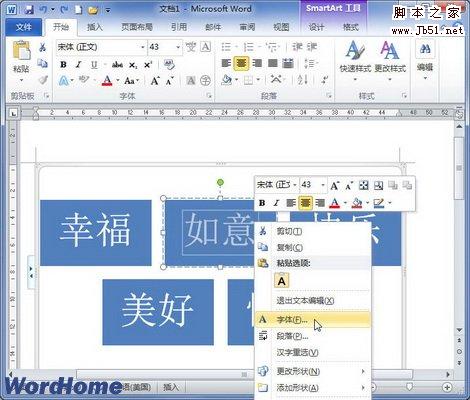This screenshot has width=470, height=400.
Task: Toggle Strikethrough abc in ribbon
Action: coord(117,65)
